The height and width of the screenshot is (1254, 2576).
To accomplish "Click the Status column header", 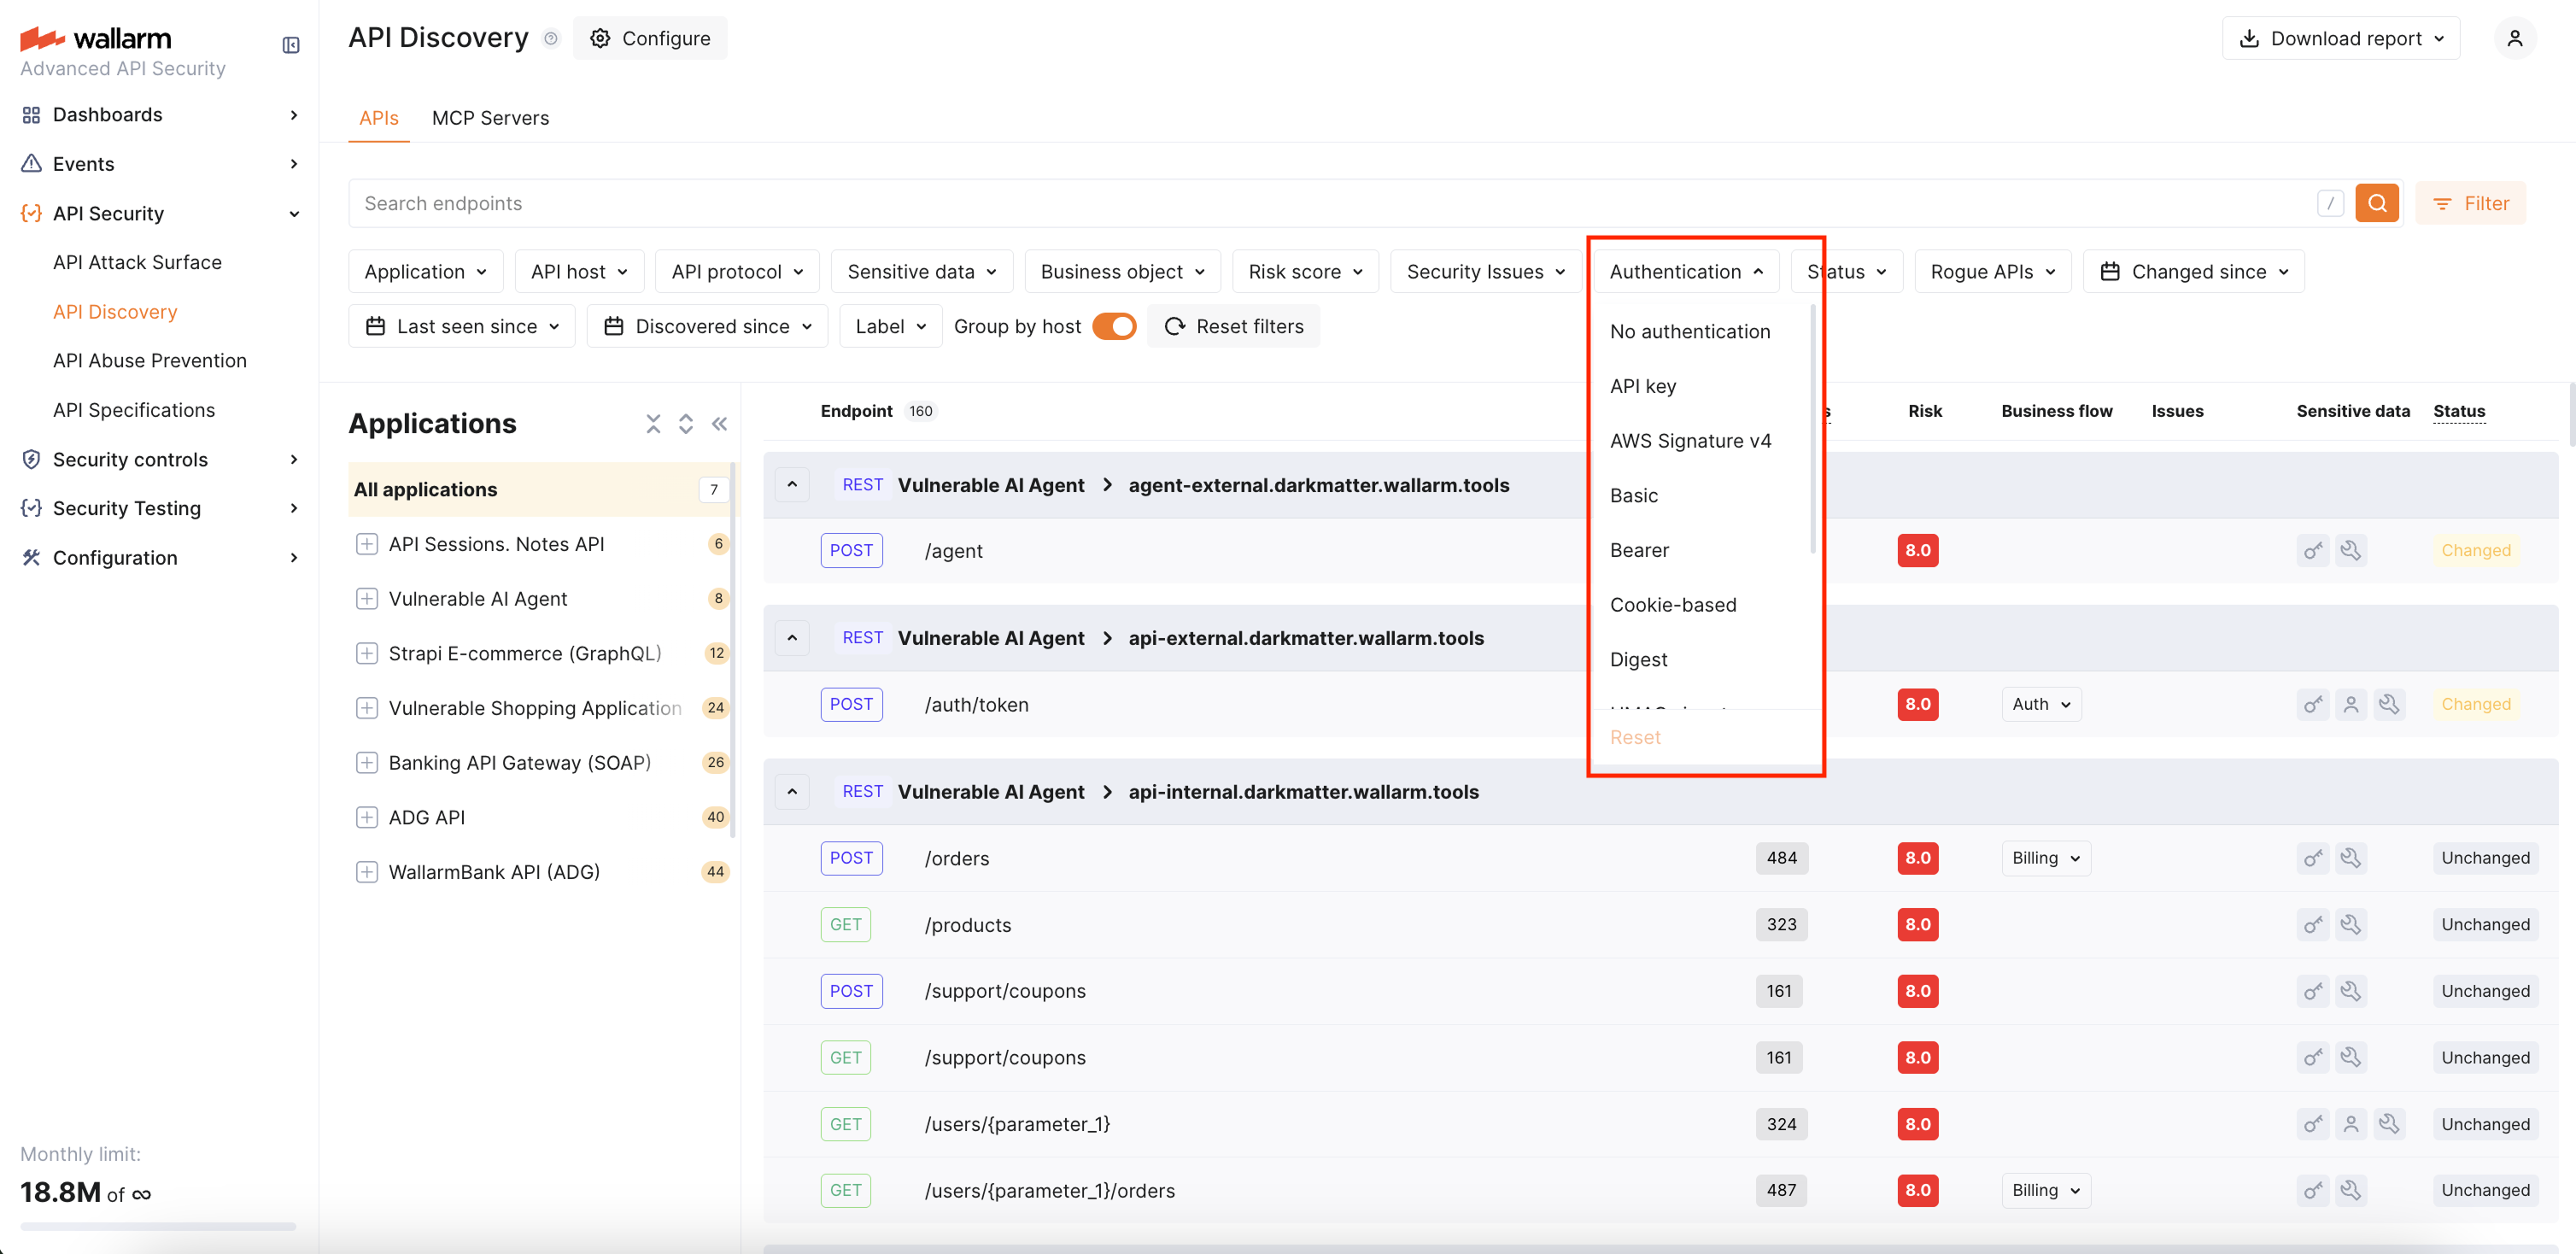I will (x=2459, y=411).
